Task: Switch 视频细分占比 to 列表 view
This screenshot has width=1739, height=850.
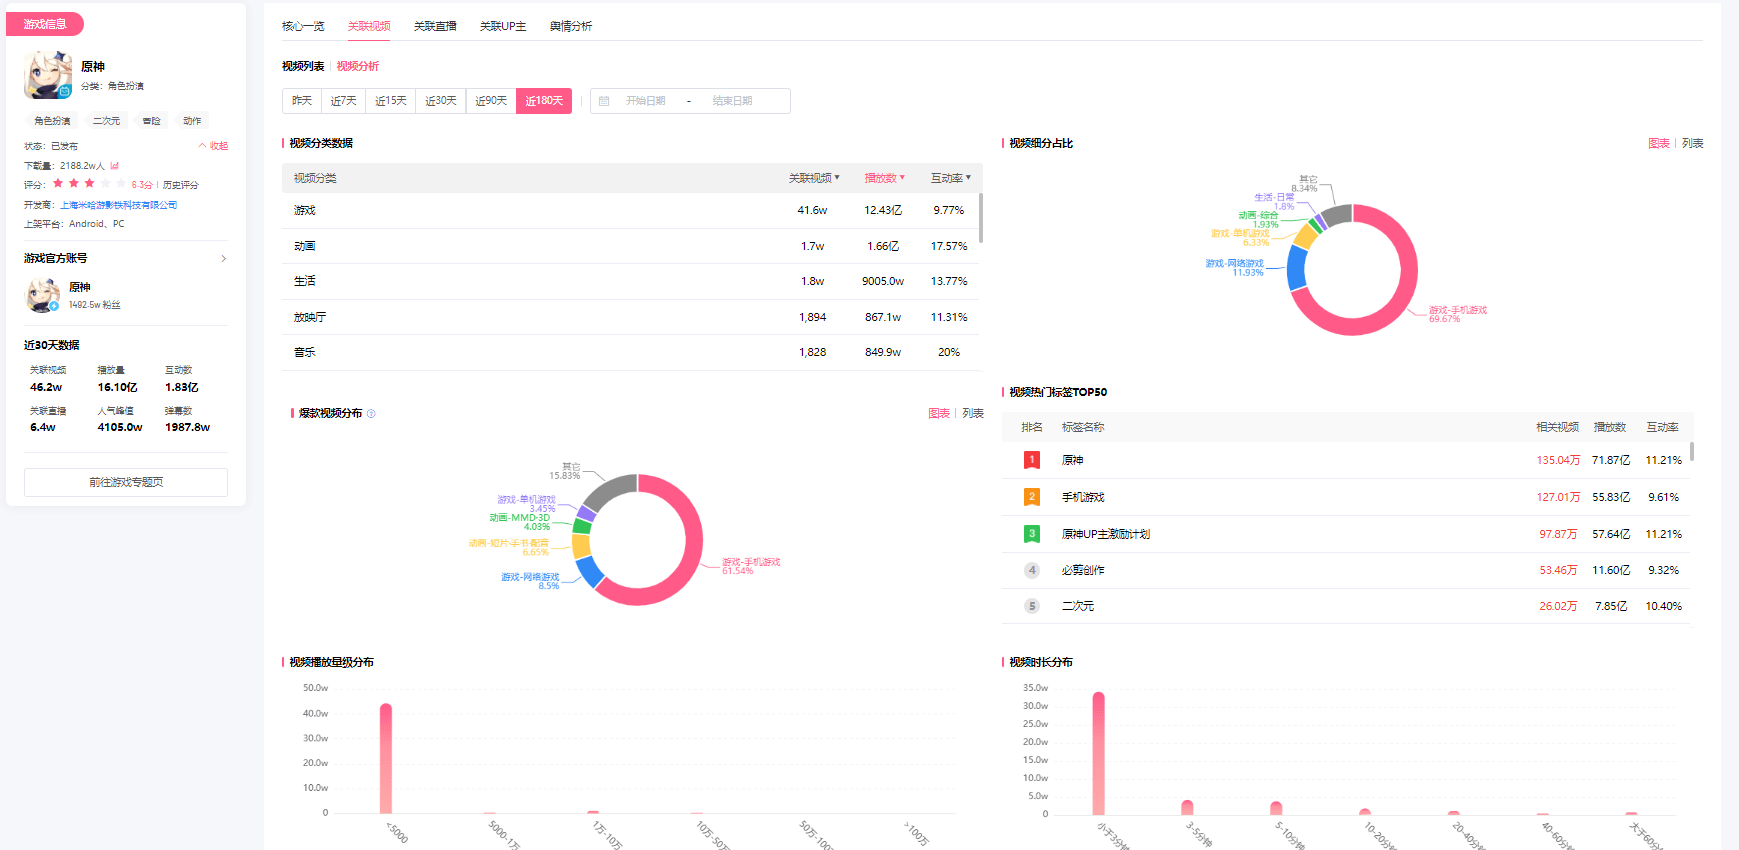Action: pos(1692,143)
